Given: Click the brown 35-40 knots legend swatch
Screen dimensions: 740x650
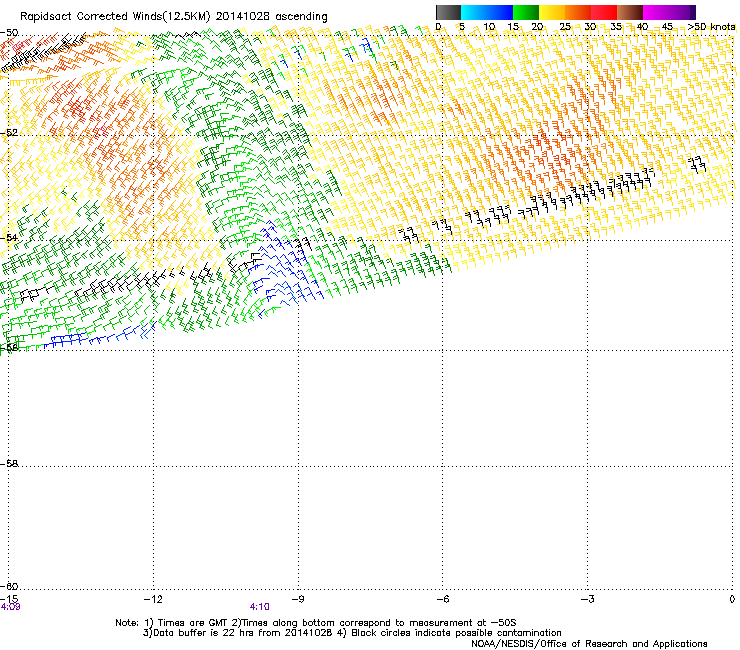Looking at the screenshot, I should (x=630, y=12).
